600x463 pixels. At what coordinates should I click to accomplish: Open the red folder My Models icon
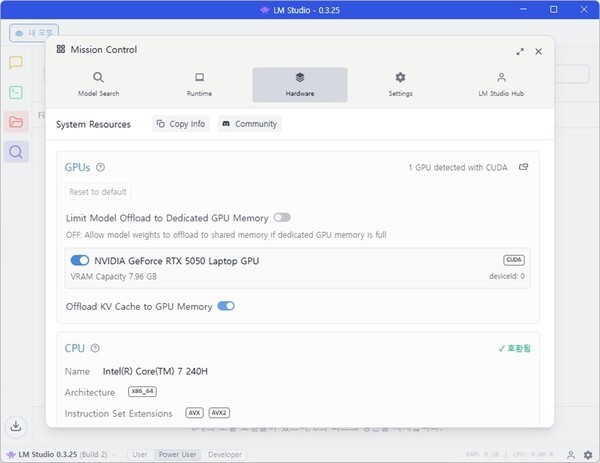[16, 122]
